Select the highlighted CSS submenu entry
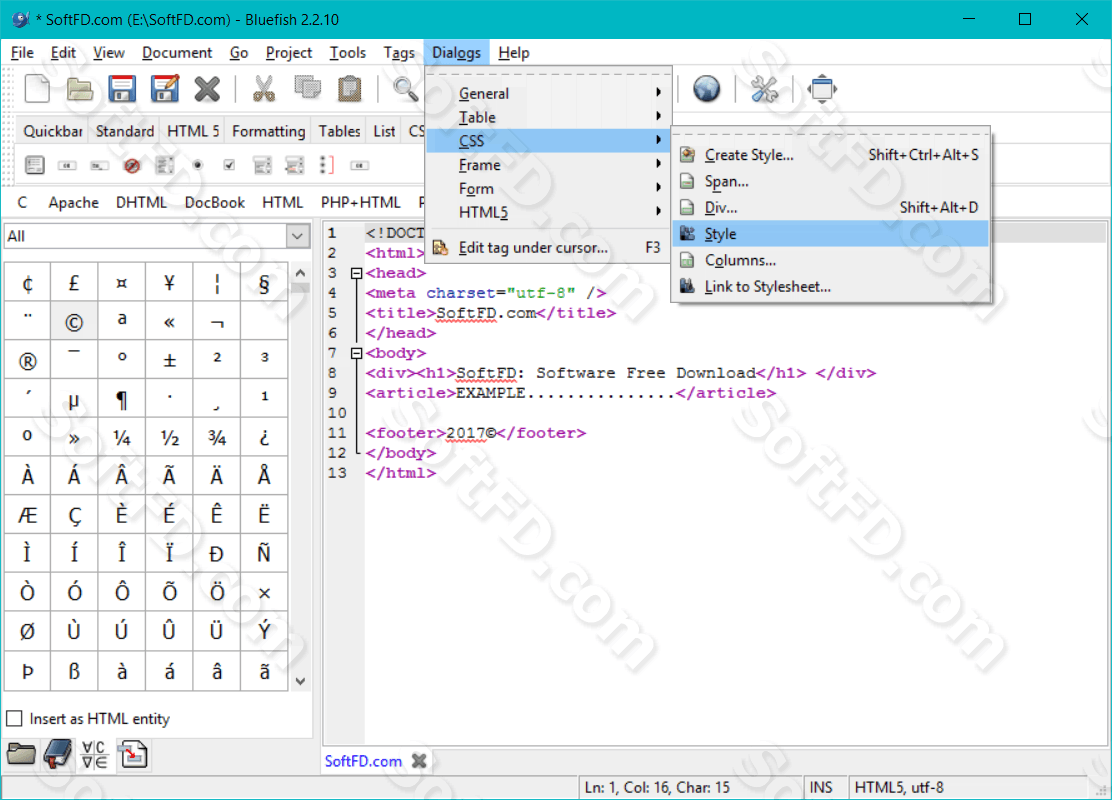This screenshot has width=1112, height=800. point(547,141)
